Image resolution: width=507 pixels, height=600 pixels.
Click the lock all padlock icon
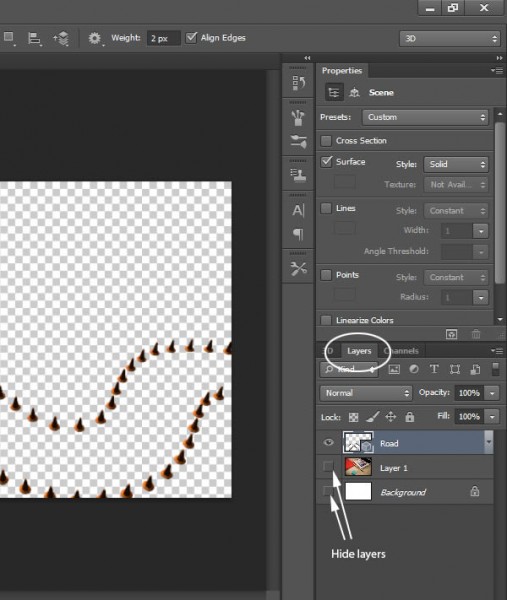point(409,416)
